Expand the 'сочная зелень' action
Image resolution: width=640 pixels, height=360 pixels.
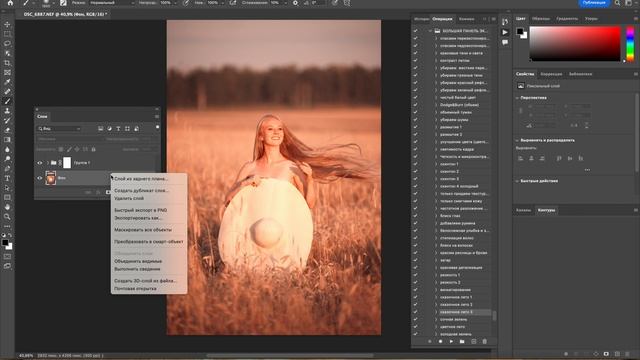436,319
